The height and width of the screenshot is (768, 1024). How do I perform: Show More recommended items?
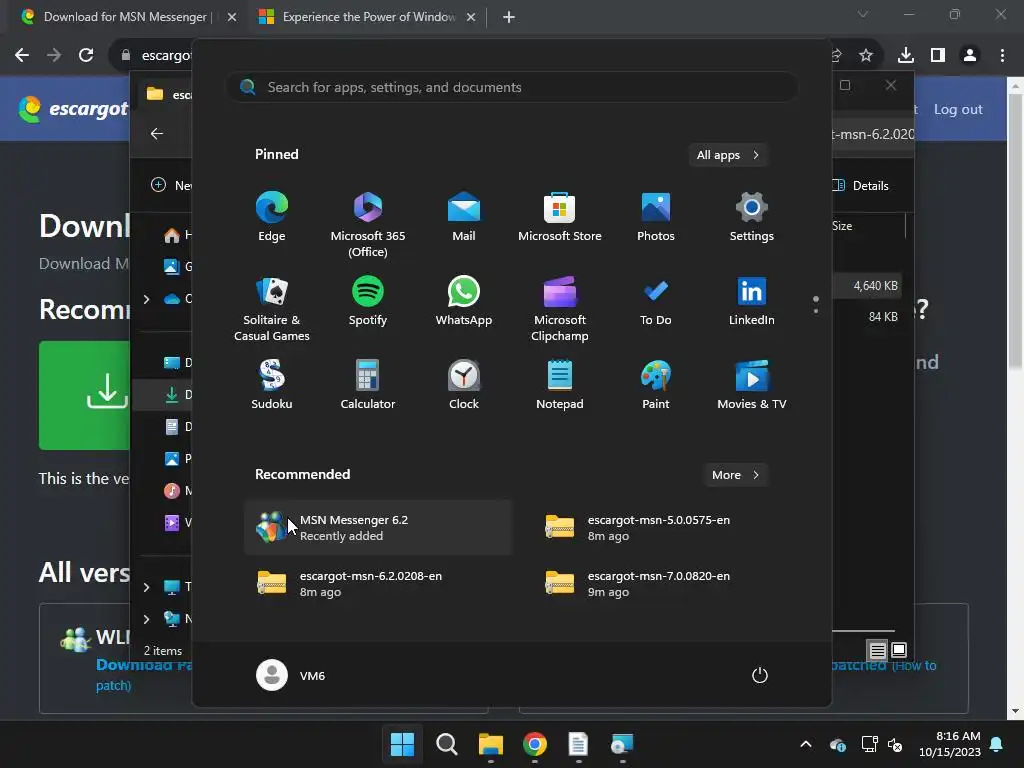[735, 475]
